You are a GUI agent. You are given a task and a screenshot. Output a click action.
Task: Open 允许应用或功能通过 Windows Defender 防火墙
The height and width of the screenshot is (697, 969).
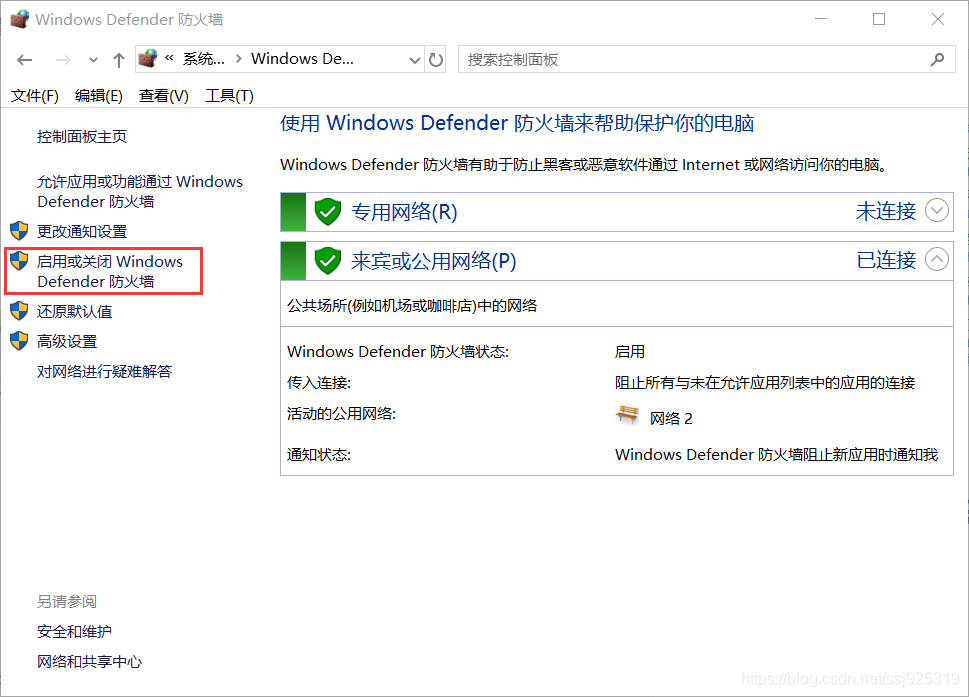click(x=140, y=192)
